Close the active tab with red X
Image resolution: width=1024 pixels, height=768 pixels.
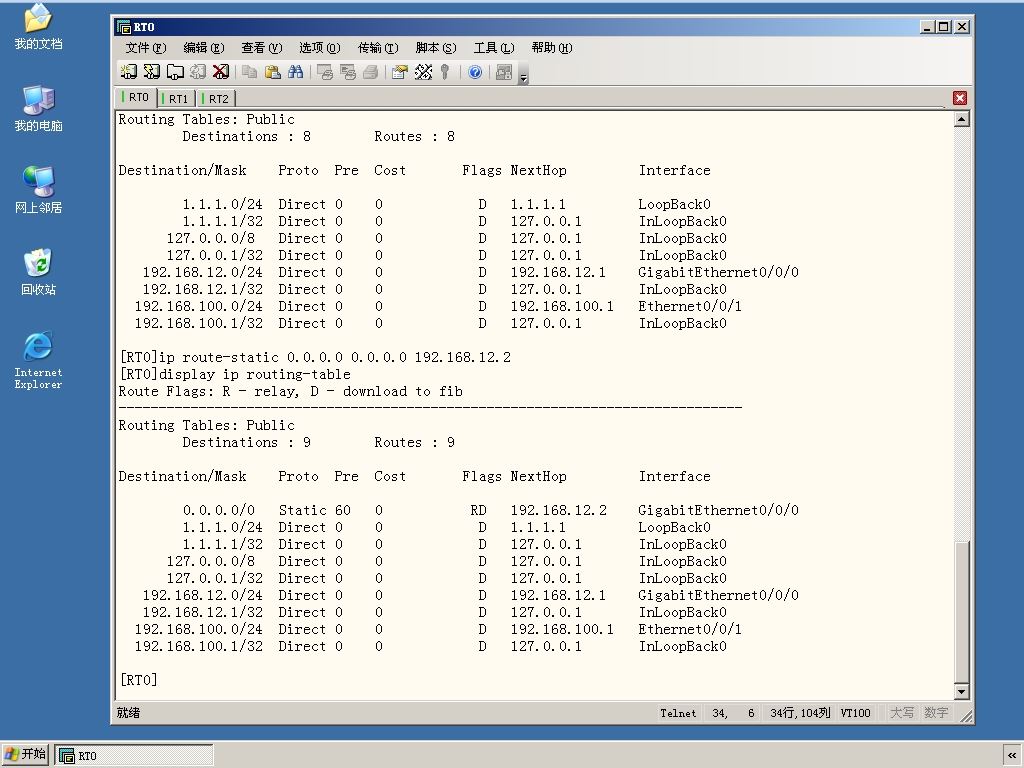point(959,98)
